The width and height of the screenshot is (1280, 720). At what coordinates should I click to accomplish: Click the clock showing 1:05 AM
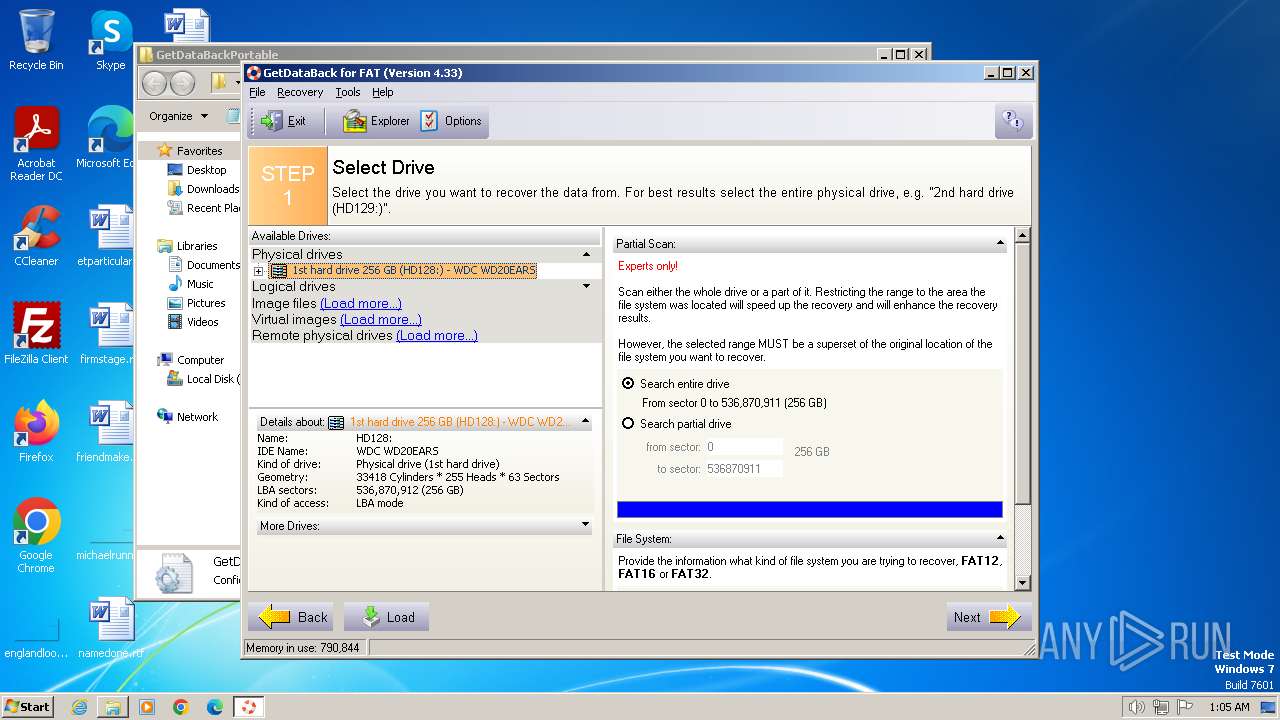1229,707
